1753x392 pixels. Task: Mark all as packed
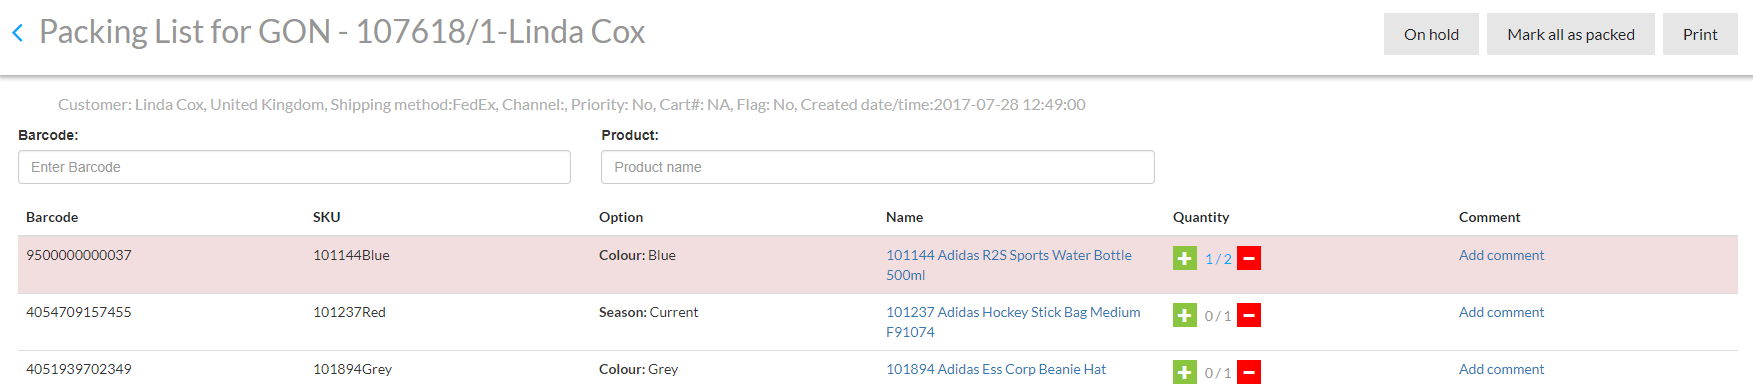pyautogui.click(x=1571, y=34)
